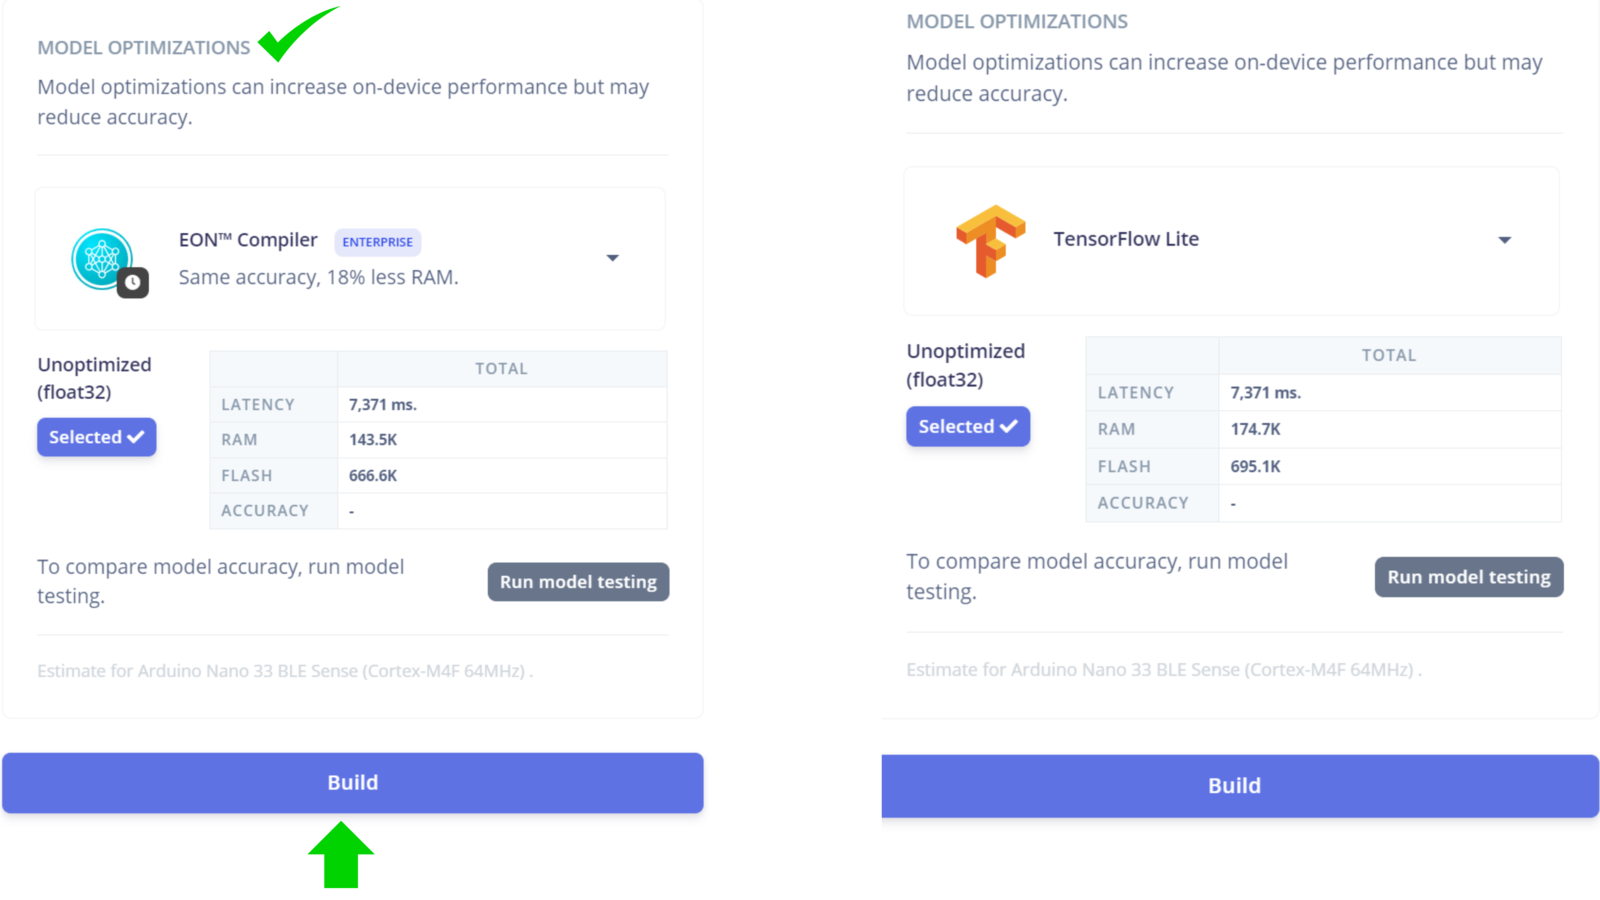Expand the EON Compiler dropdown arrow
Screen dimensions: 1600x900
tap(613, 258)
